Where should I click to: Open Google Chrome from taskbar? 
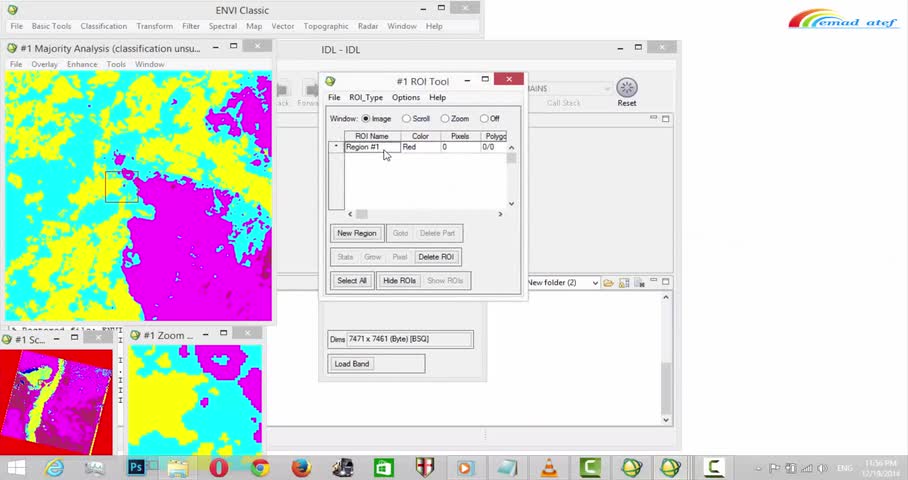coord(260,467)
